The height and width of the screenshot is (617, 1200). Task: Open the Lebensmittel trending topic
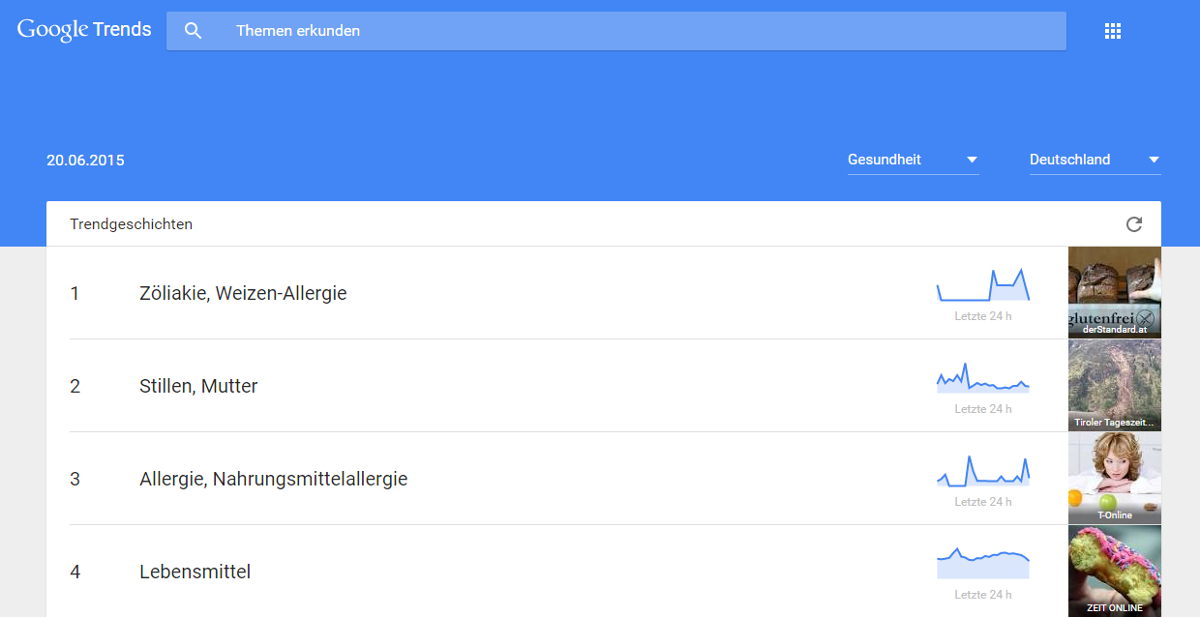[195, 571]
